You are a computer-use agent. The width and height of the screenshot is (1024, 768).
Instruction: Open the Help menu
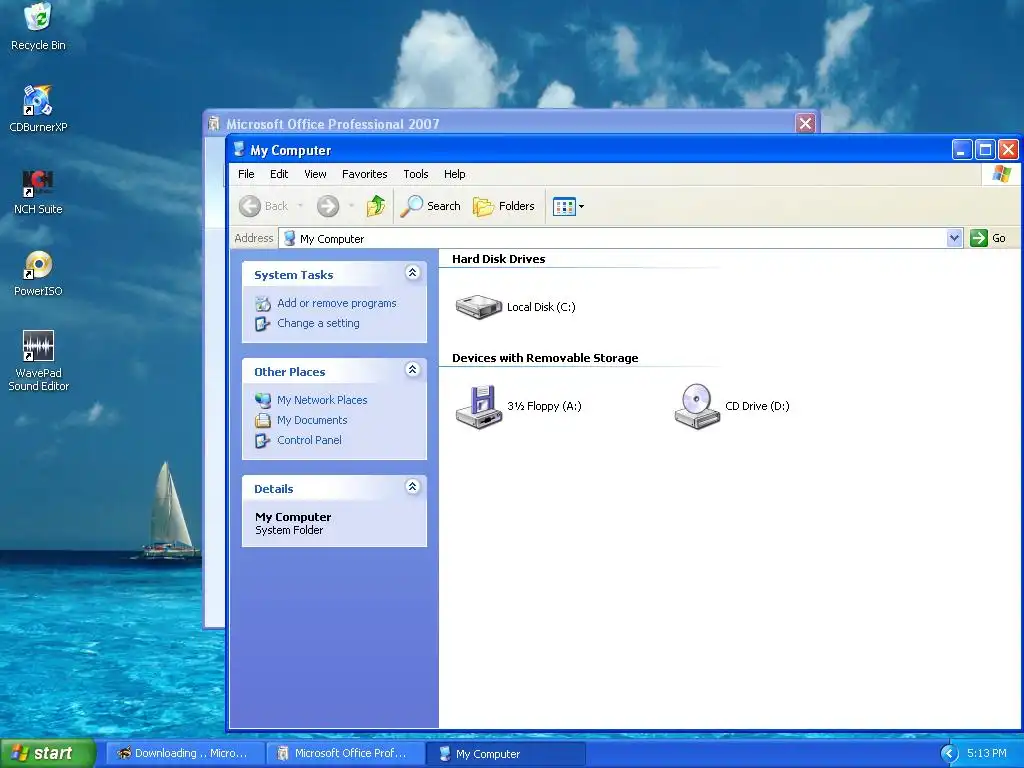pyautogui.click(x=455, y=174)
